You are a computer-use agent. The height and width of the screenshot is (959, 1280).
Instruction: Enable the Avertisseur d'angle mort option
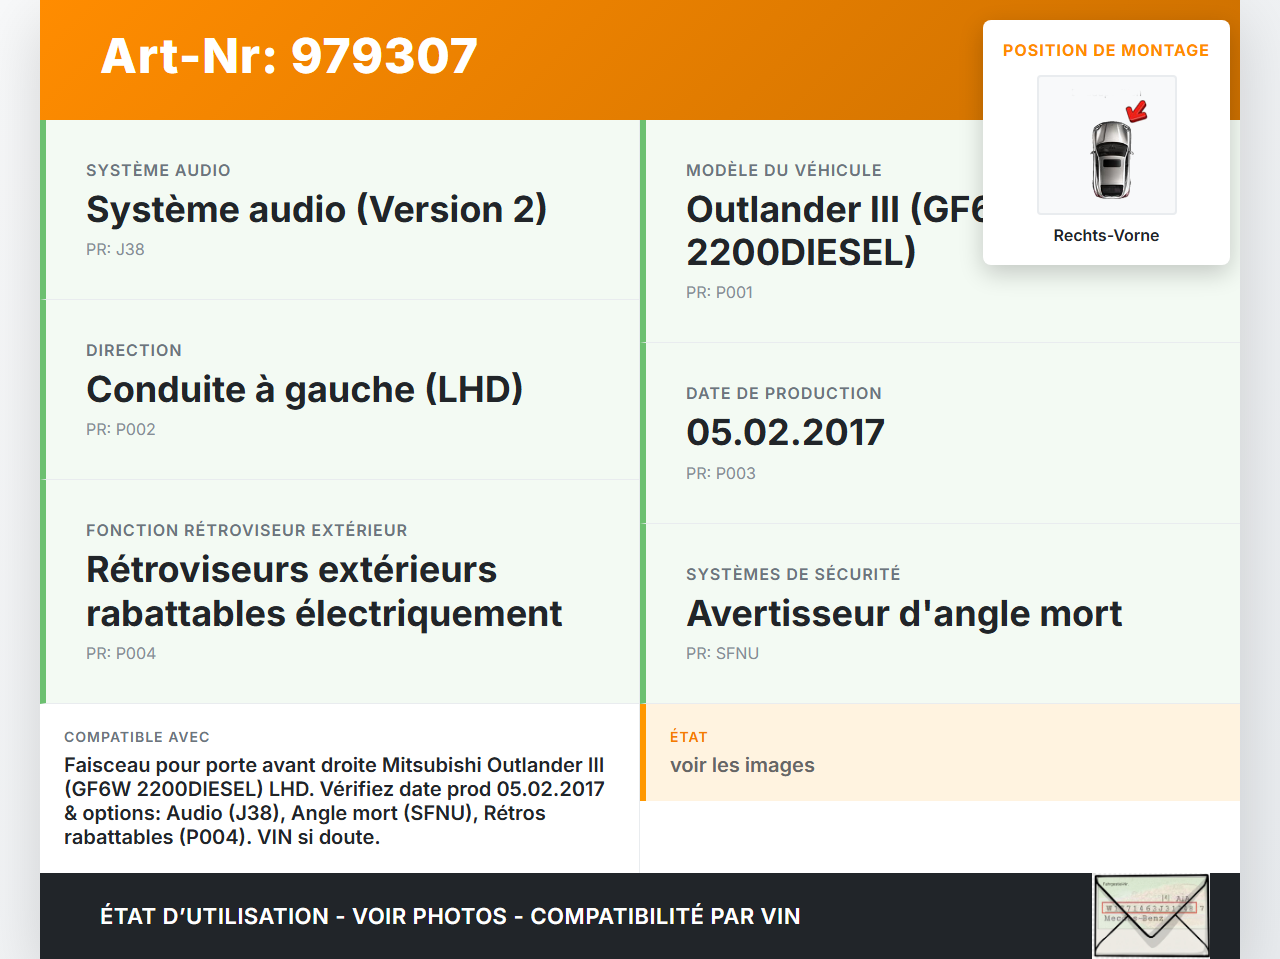(x=904, y=613)
